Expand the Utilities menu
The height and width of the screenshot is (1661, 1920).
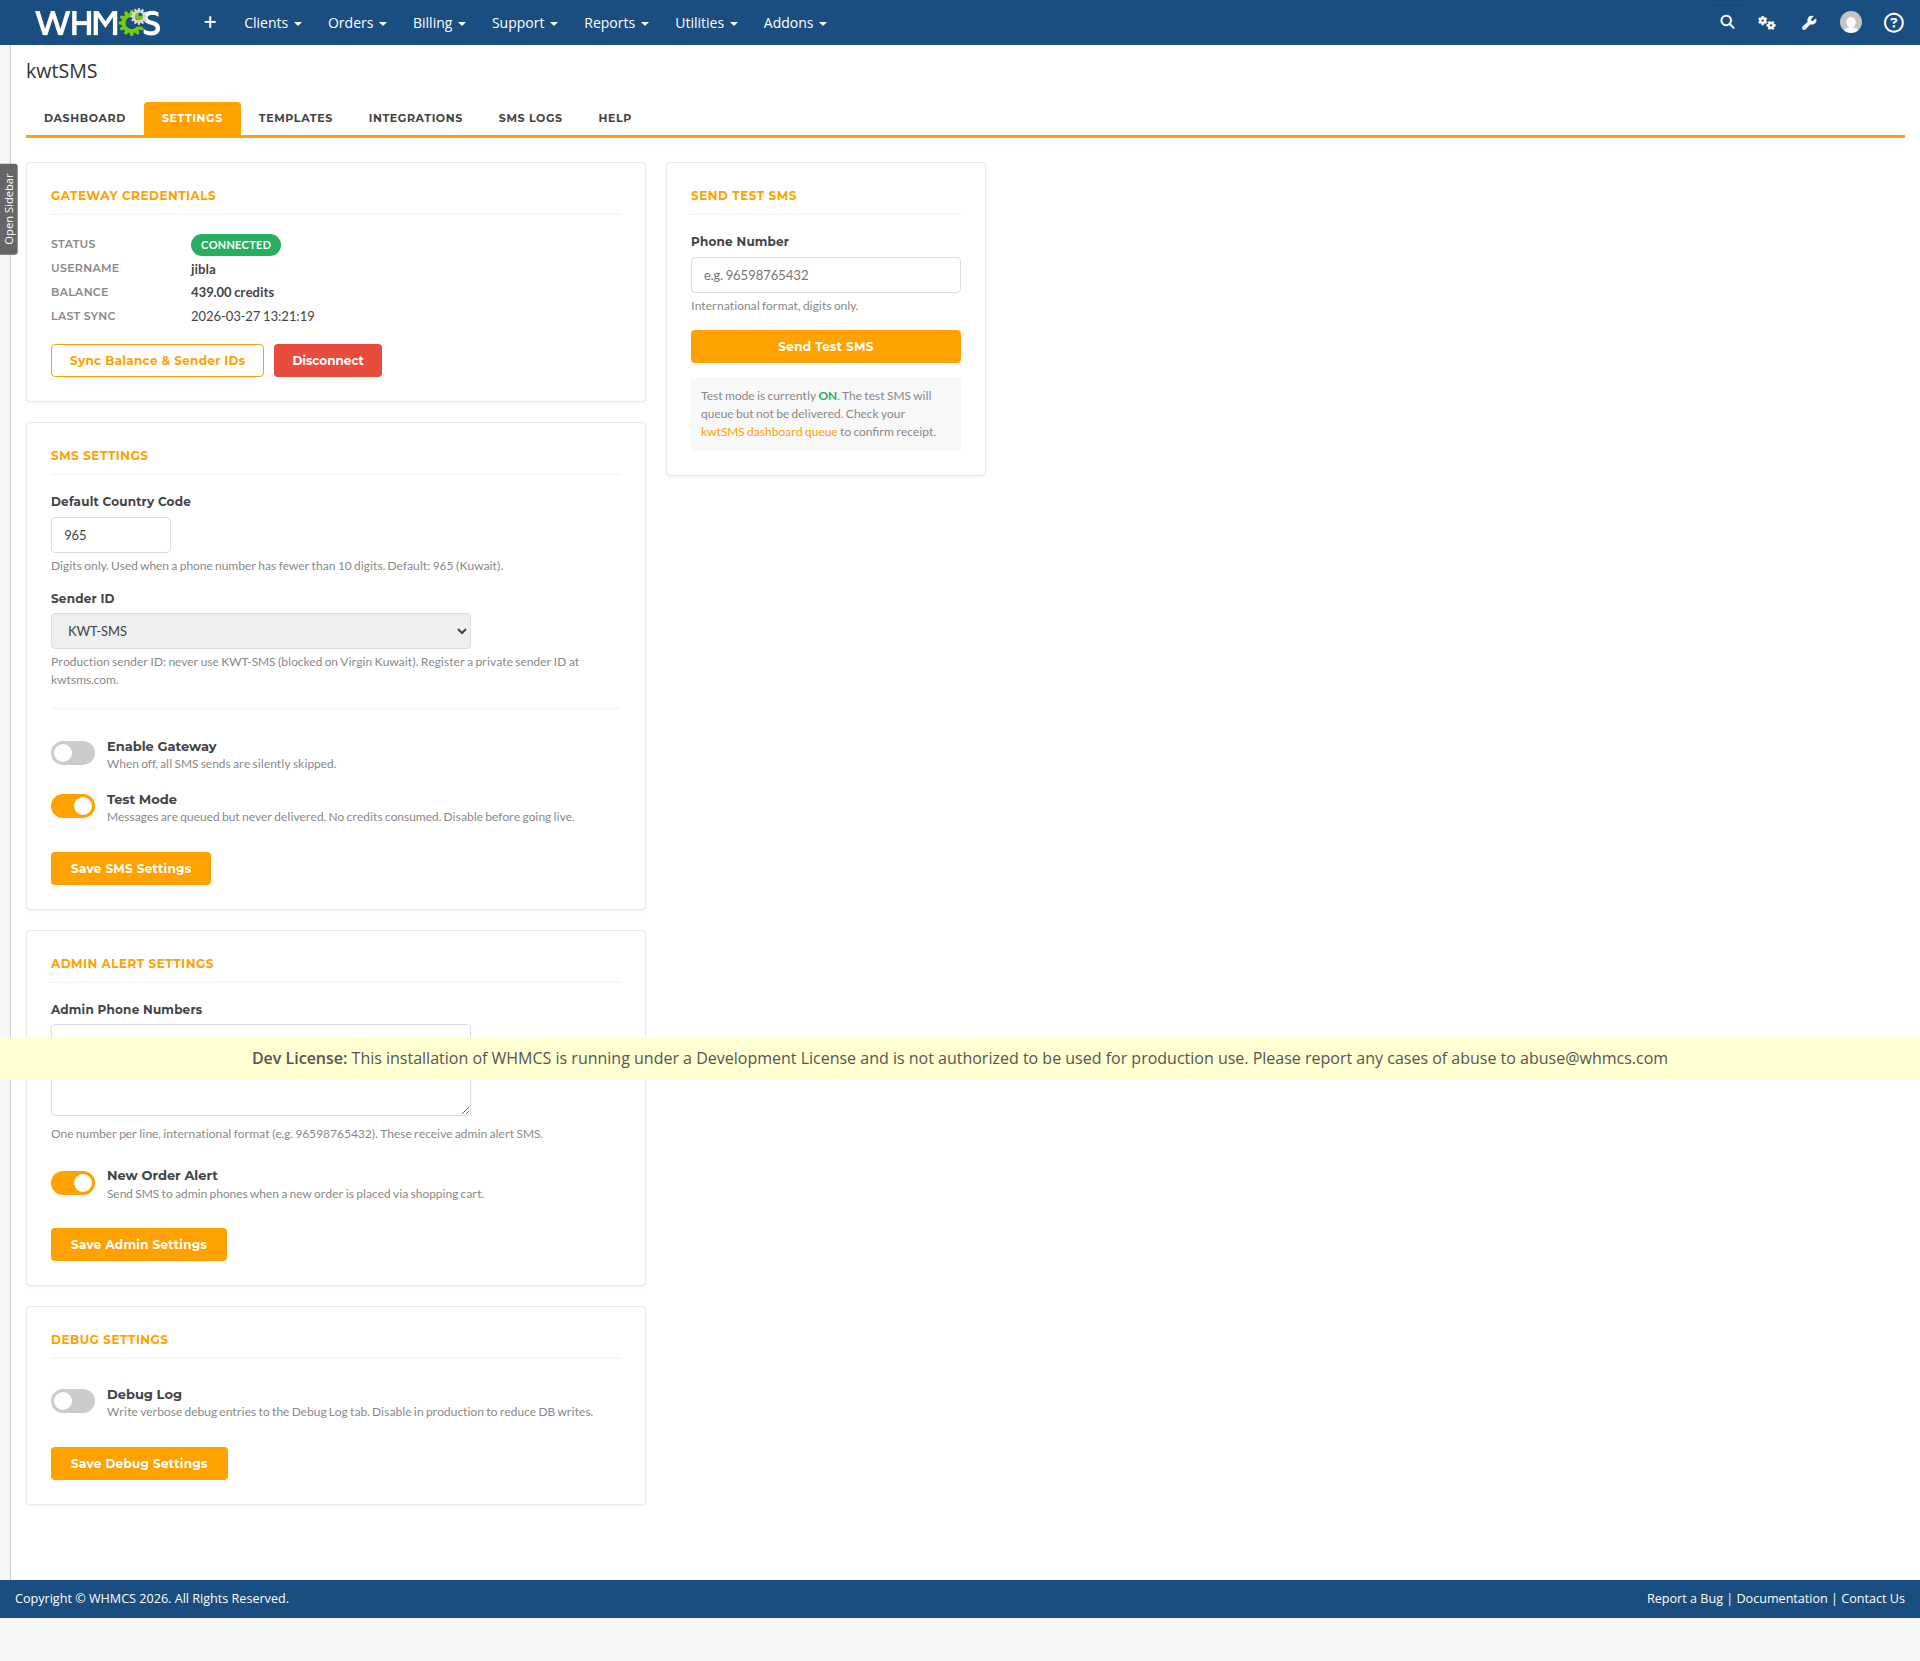point(705,22)
